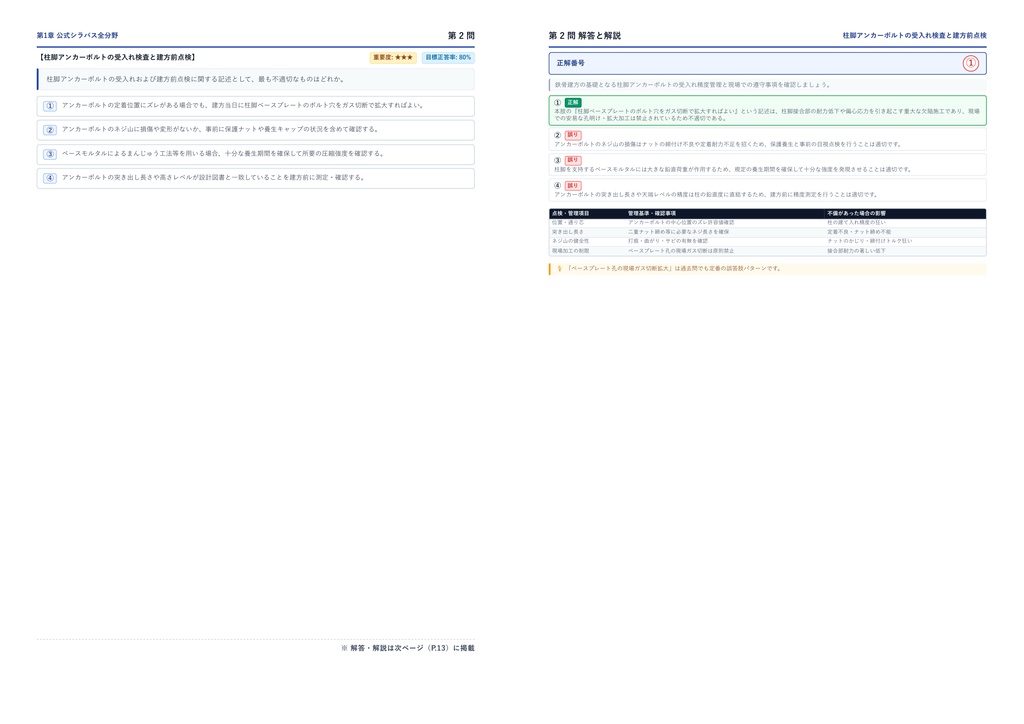Viewport: 1024px width, 724px height.
Task: Click the 第 2 問 解答と解説 heading
Action: click(x=584, y=35)
